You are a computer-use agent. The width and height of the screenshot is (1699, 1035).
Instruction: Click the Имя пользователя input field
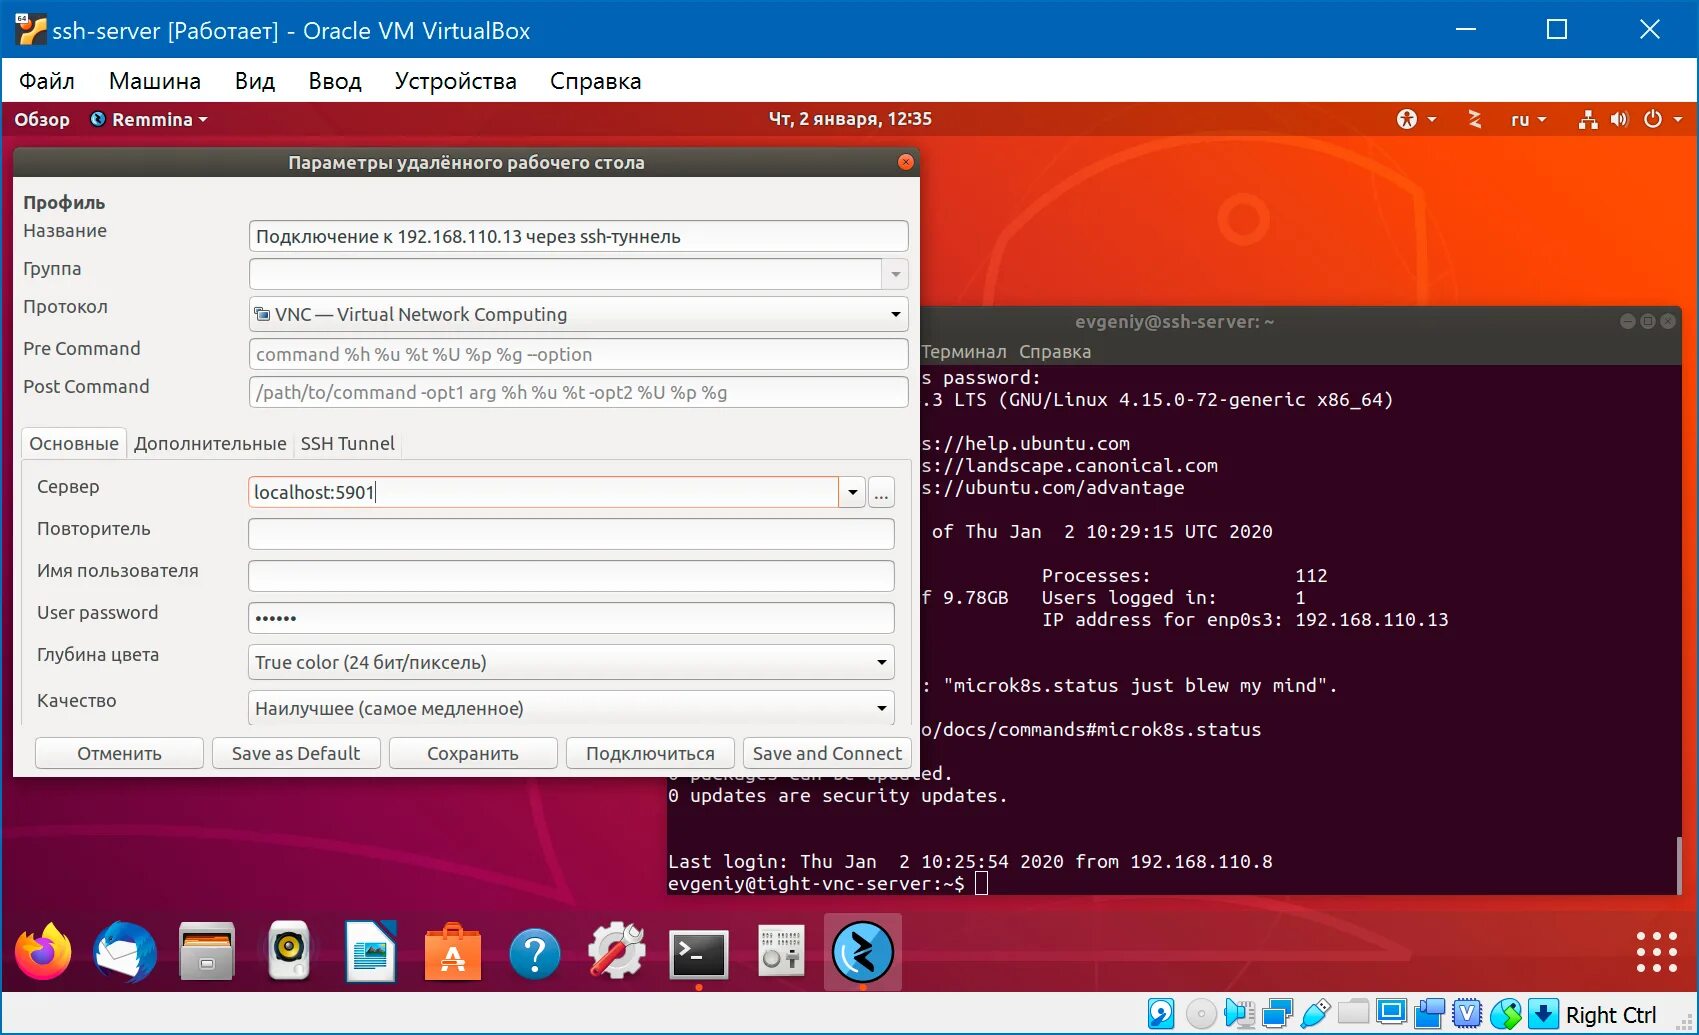tap(571, 576)
